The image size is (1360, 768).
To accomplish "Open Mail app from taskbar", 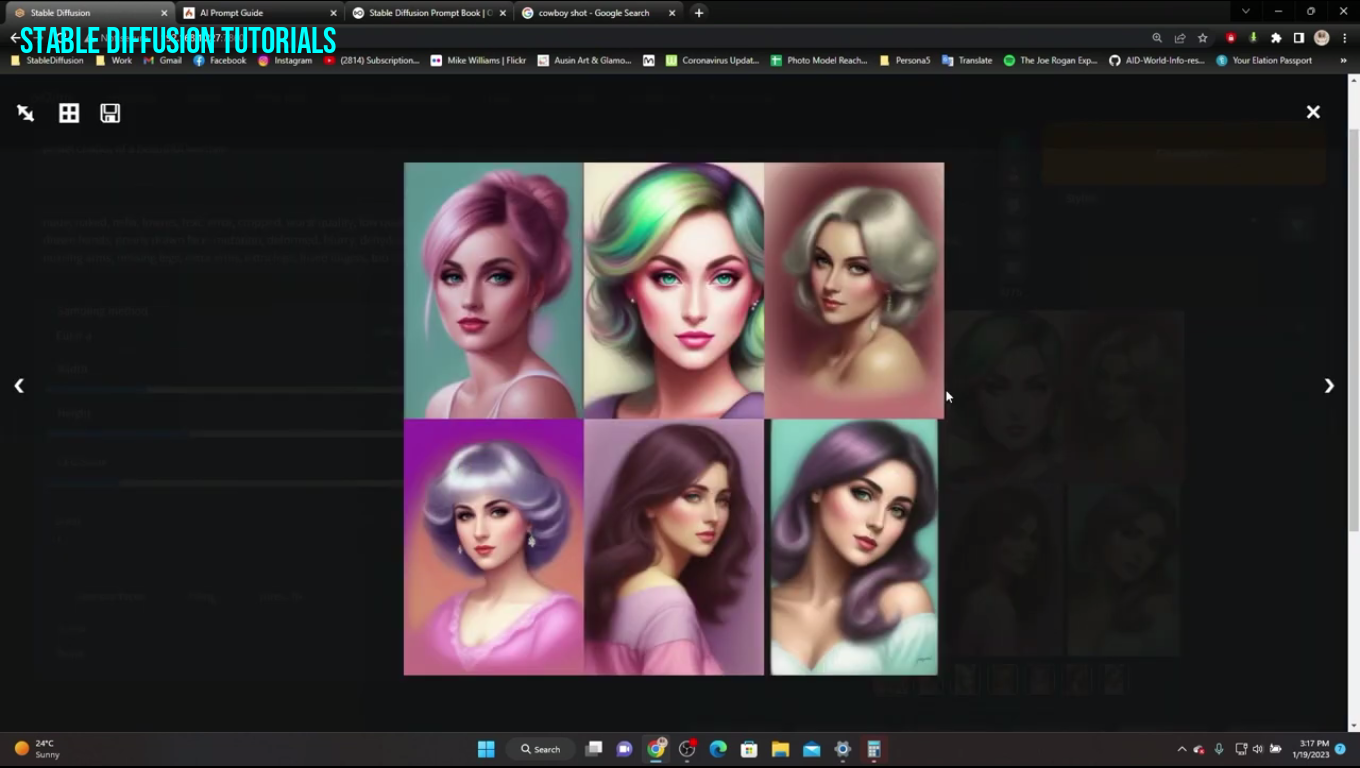I will click(811, 749).
